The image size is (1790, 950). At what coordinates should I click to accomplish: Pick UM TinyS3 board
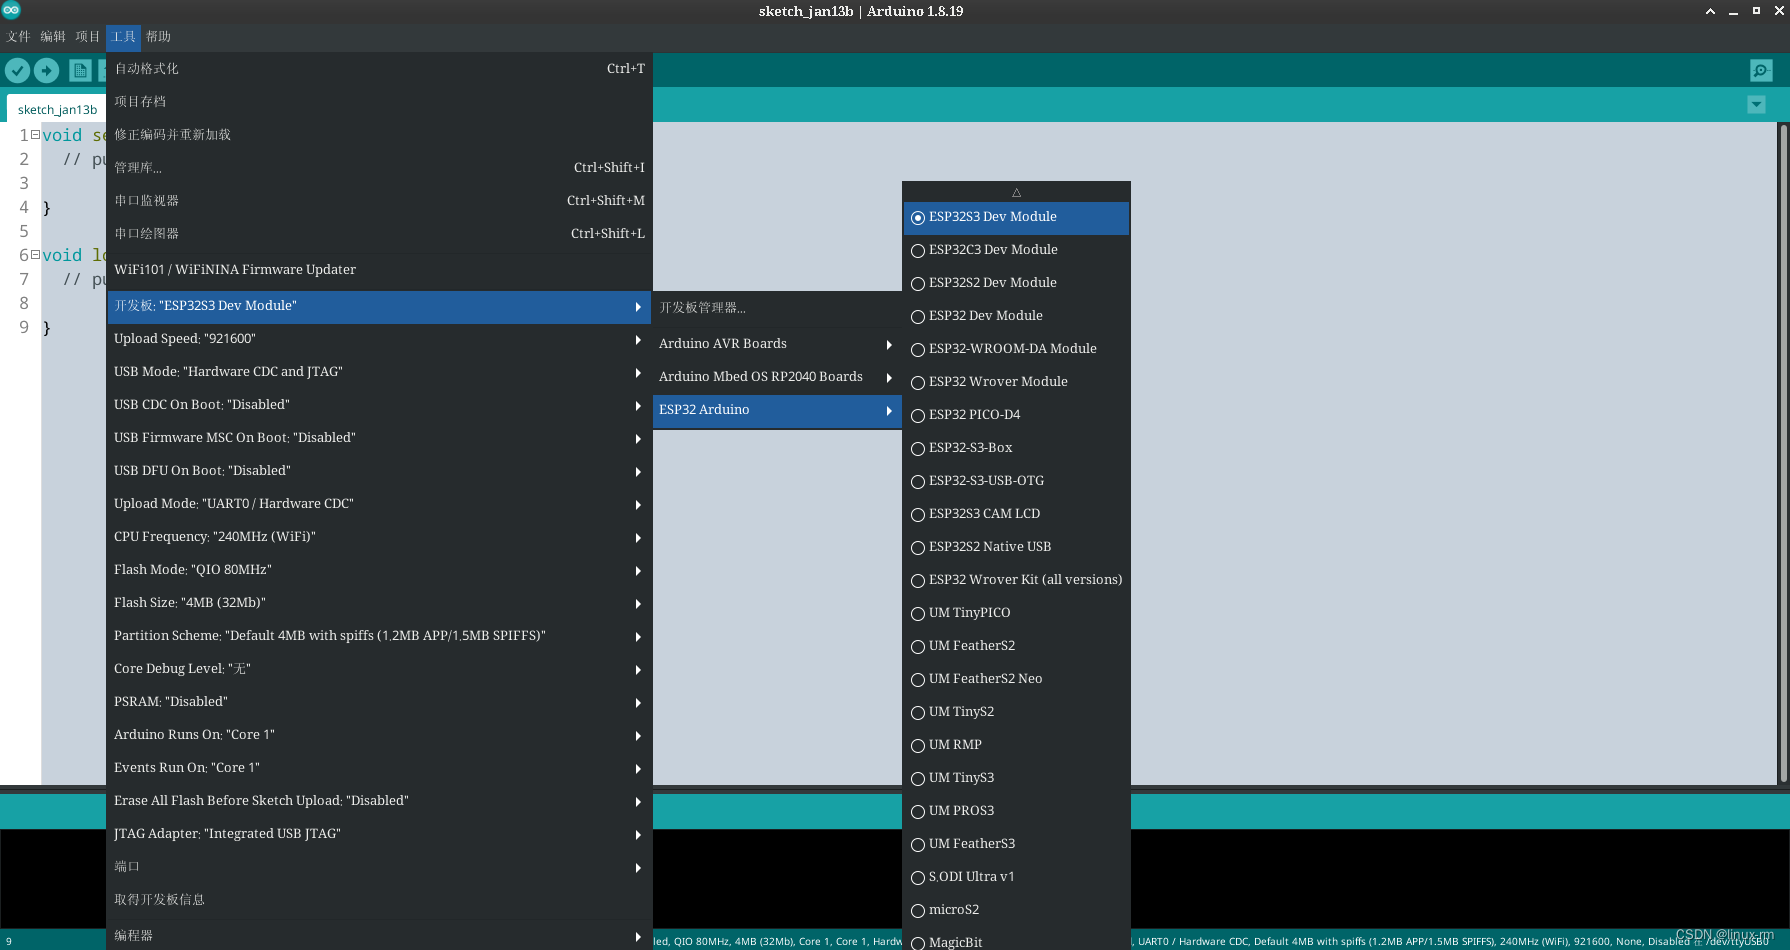[1016, 778]
